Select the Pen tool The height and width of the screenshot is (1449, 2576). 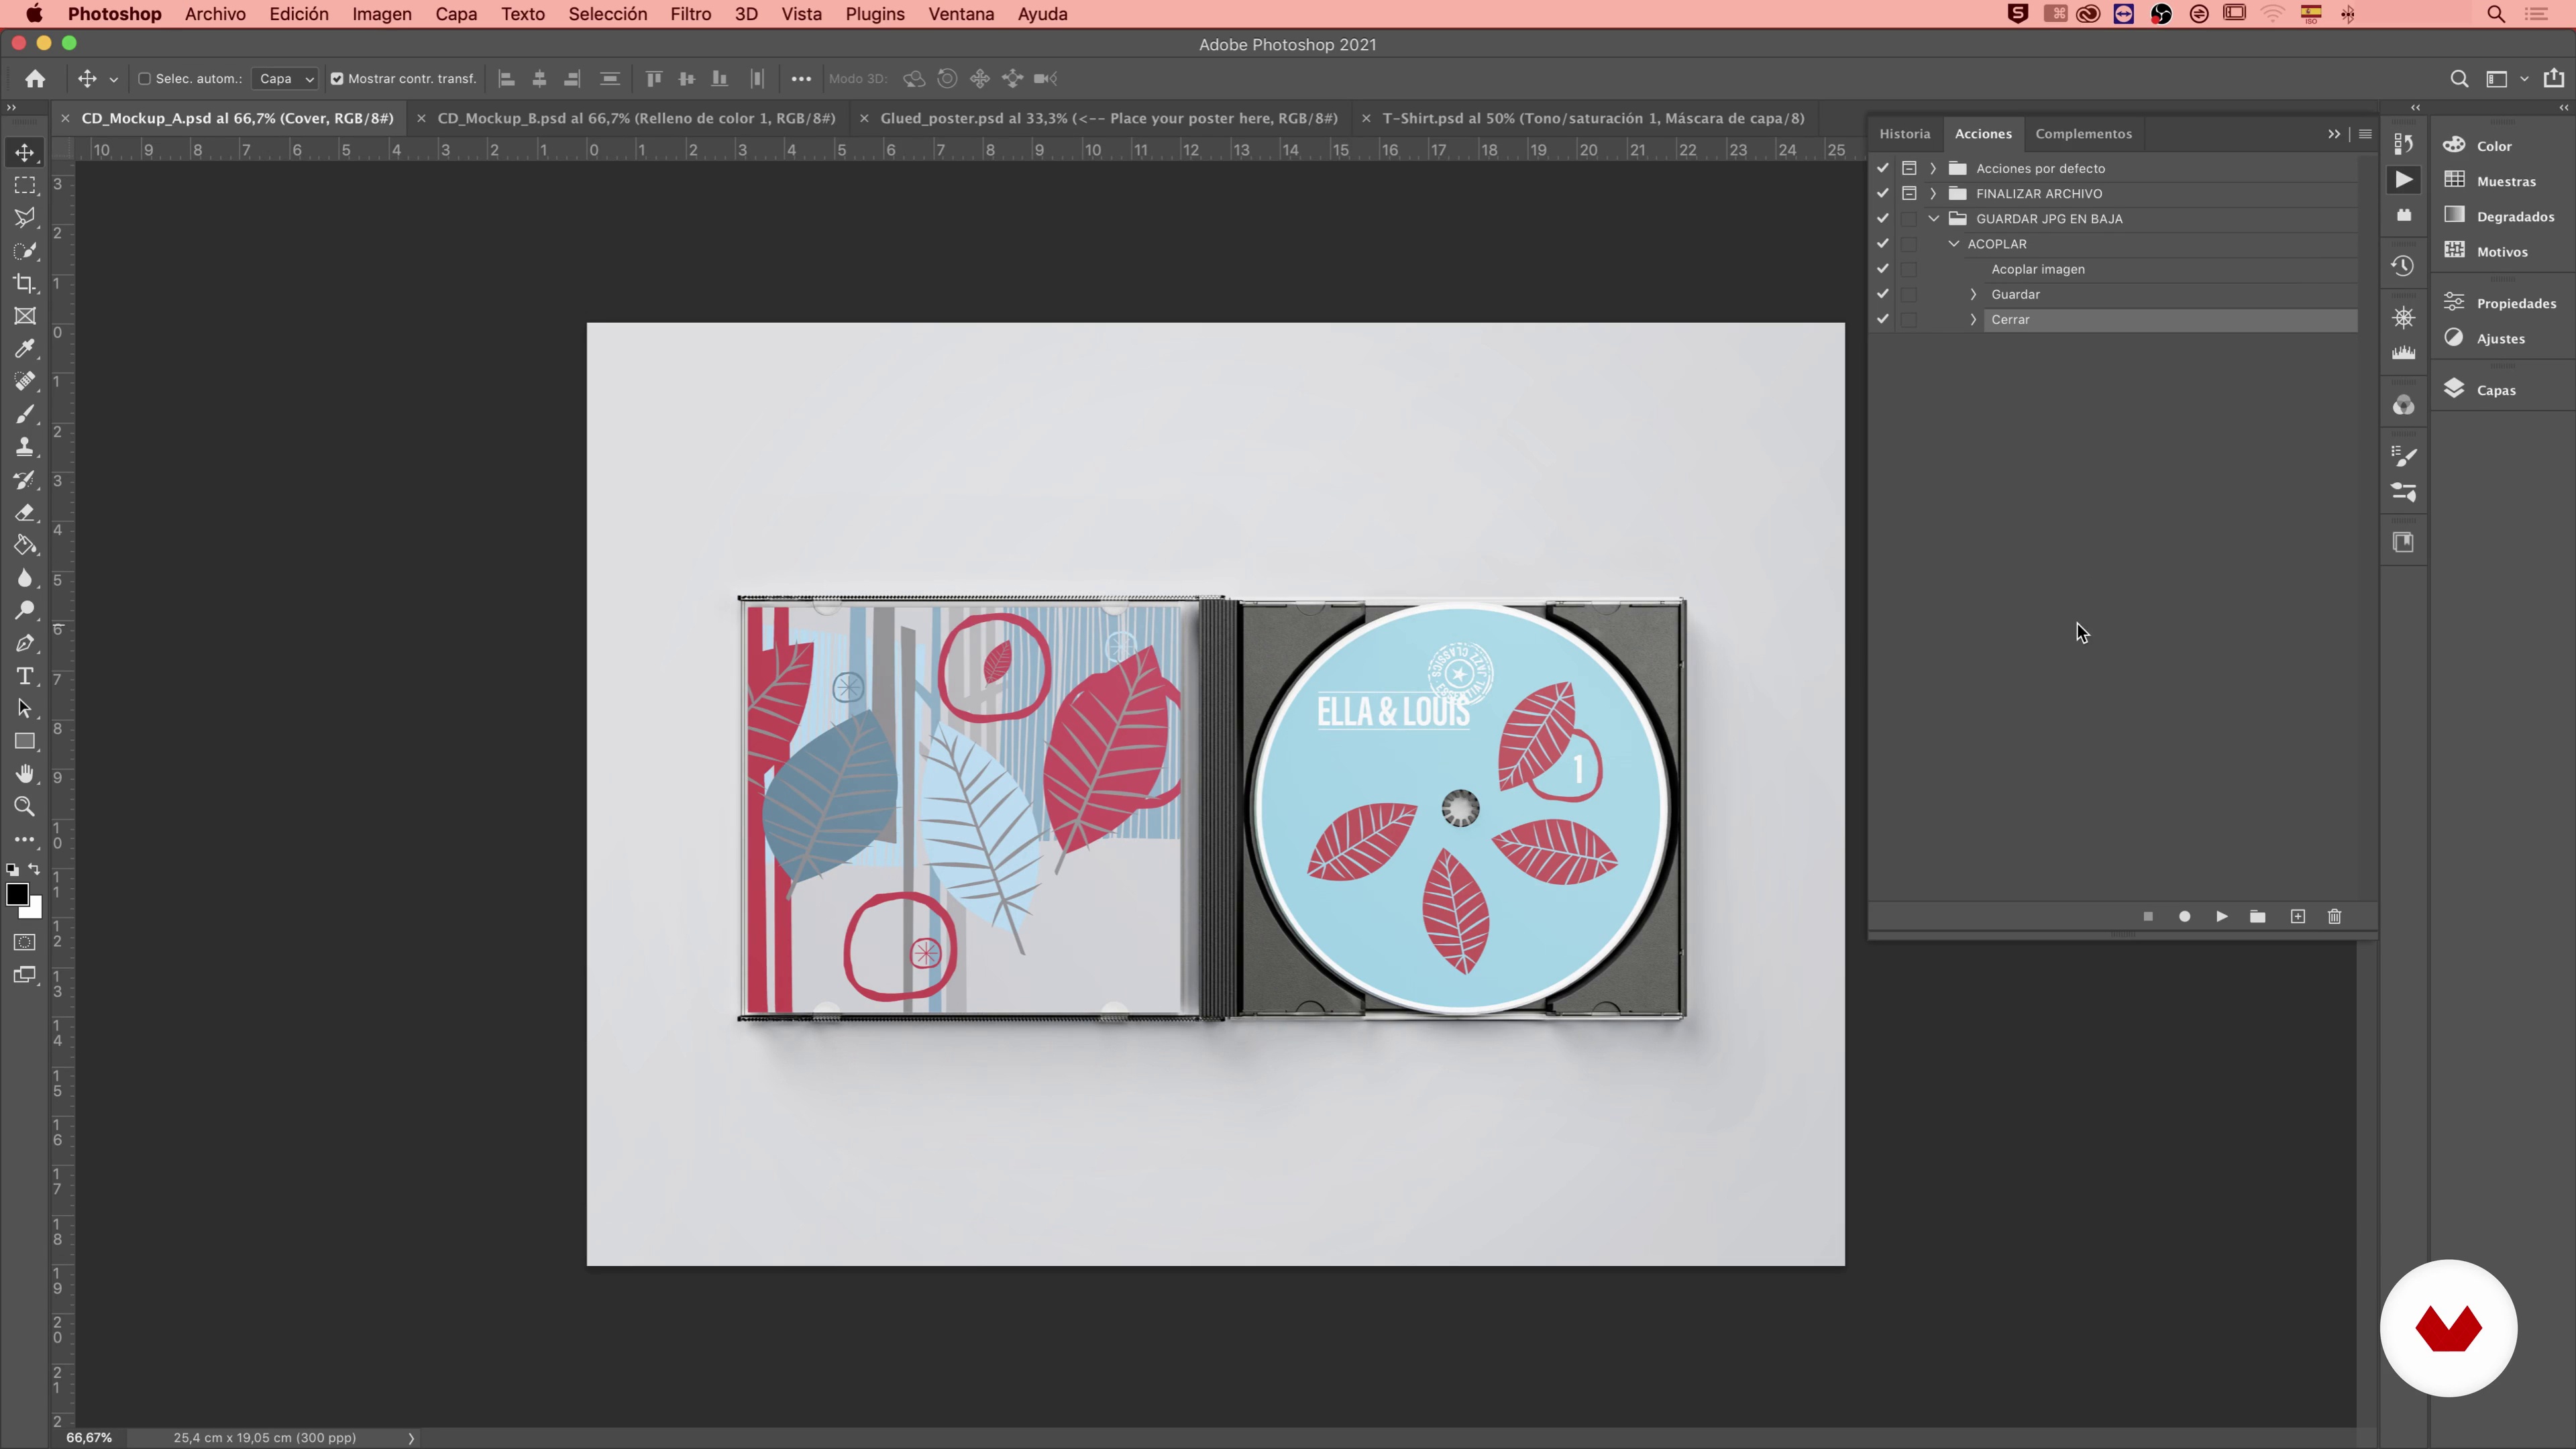[x=25, y=644]
